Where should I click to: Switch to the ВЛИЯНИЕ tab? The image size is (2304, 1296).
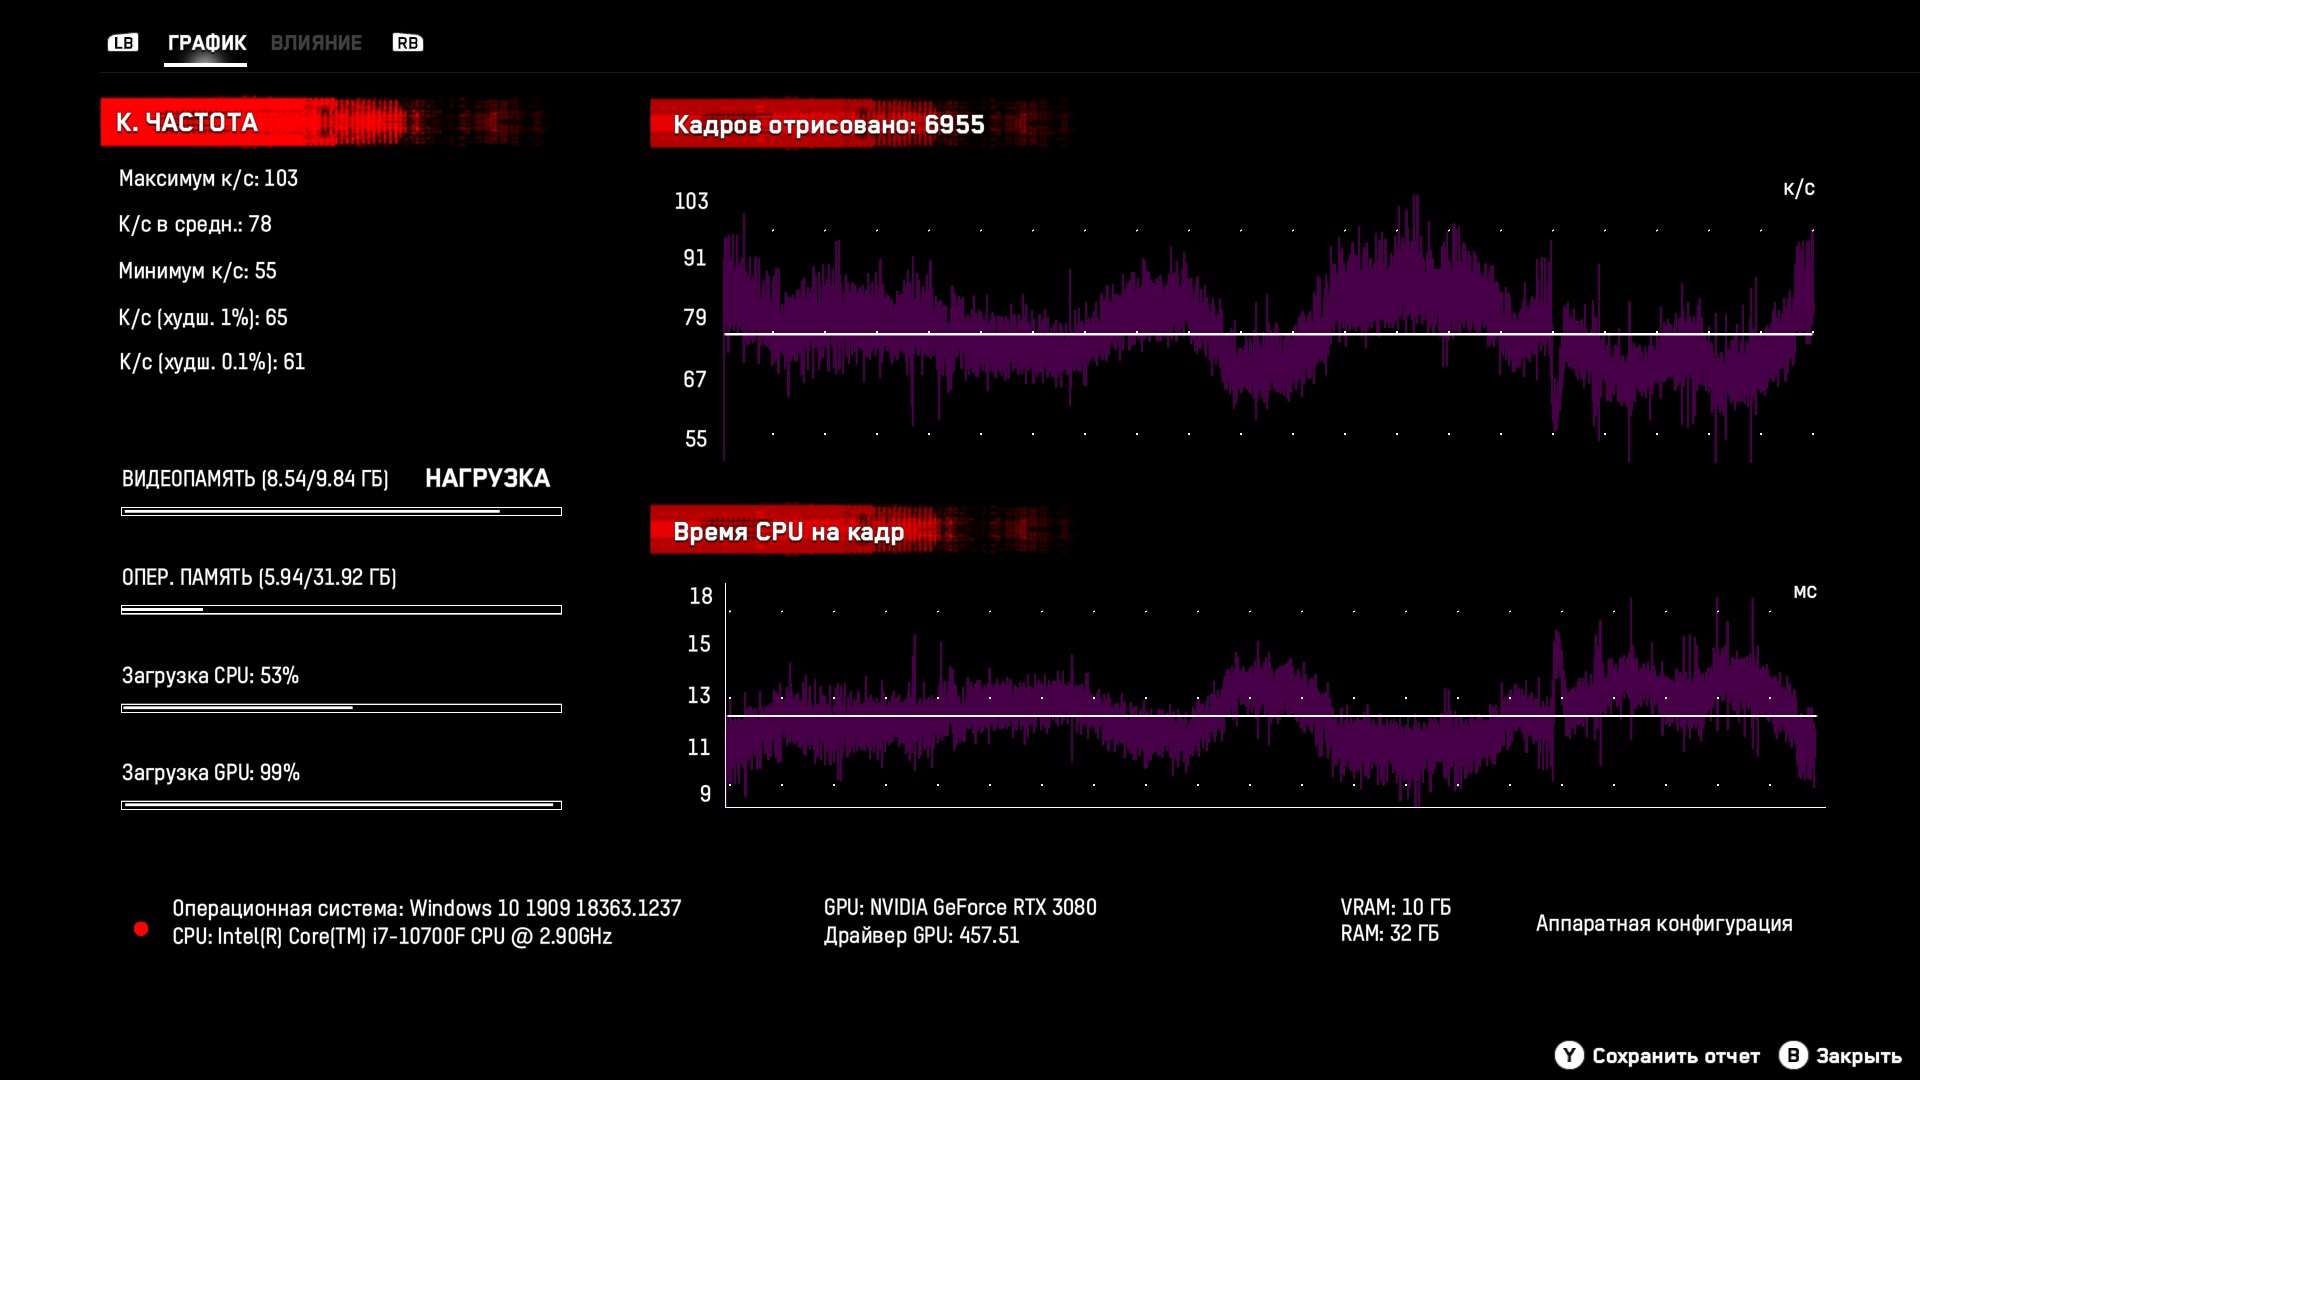pos(316,43)
